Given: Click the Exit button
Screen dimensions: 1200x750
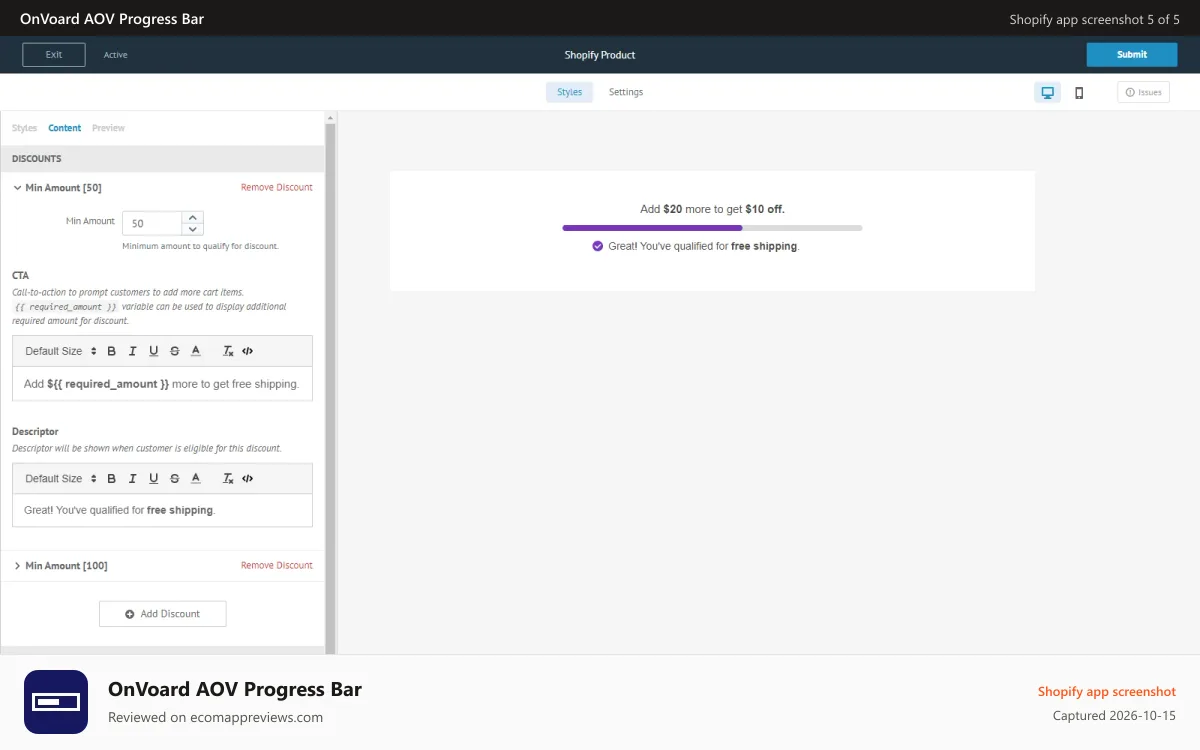Looking at the screenshot, I should tap(54, 55).
